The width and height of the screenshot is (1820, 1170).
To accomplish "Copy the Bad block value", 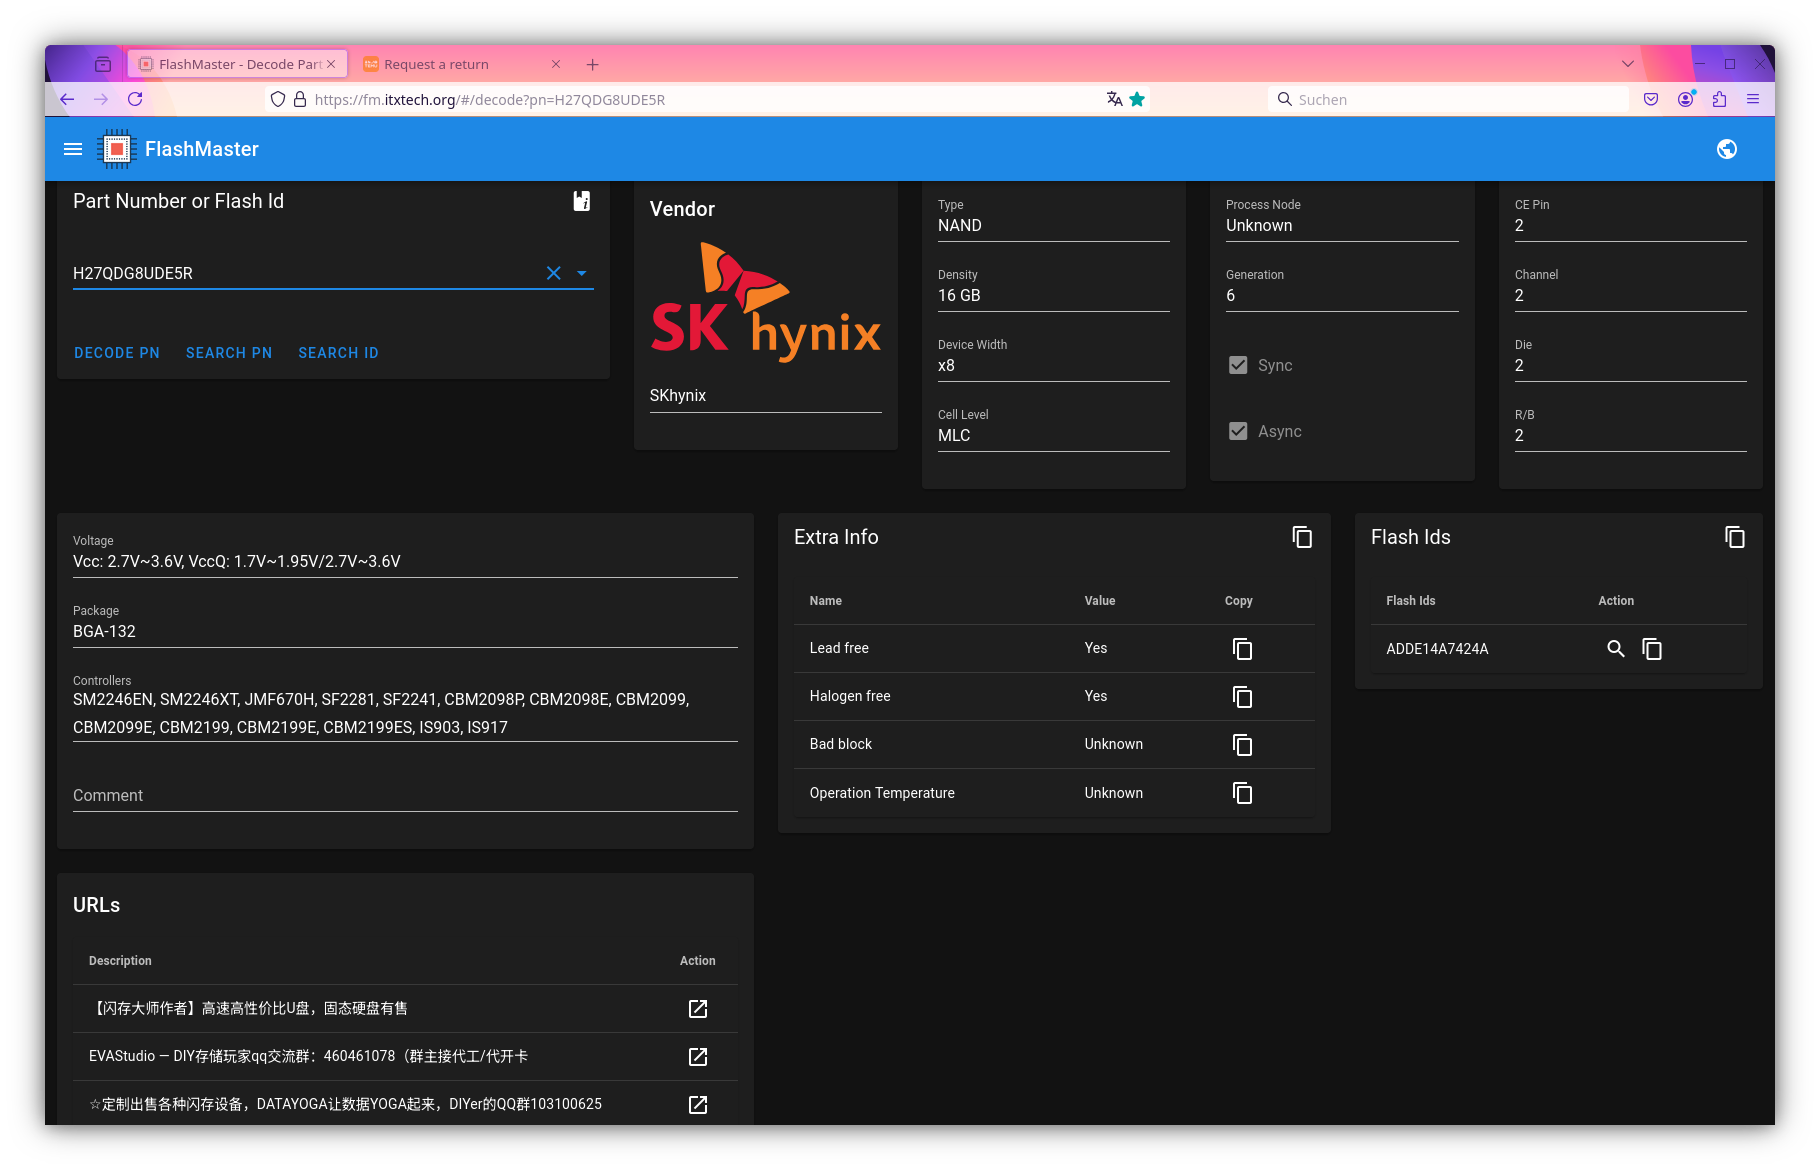I will (x=1242, y=745).
